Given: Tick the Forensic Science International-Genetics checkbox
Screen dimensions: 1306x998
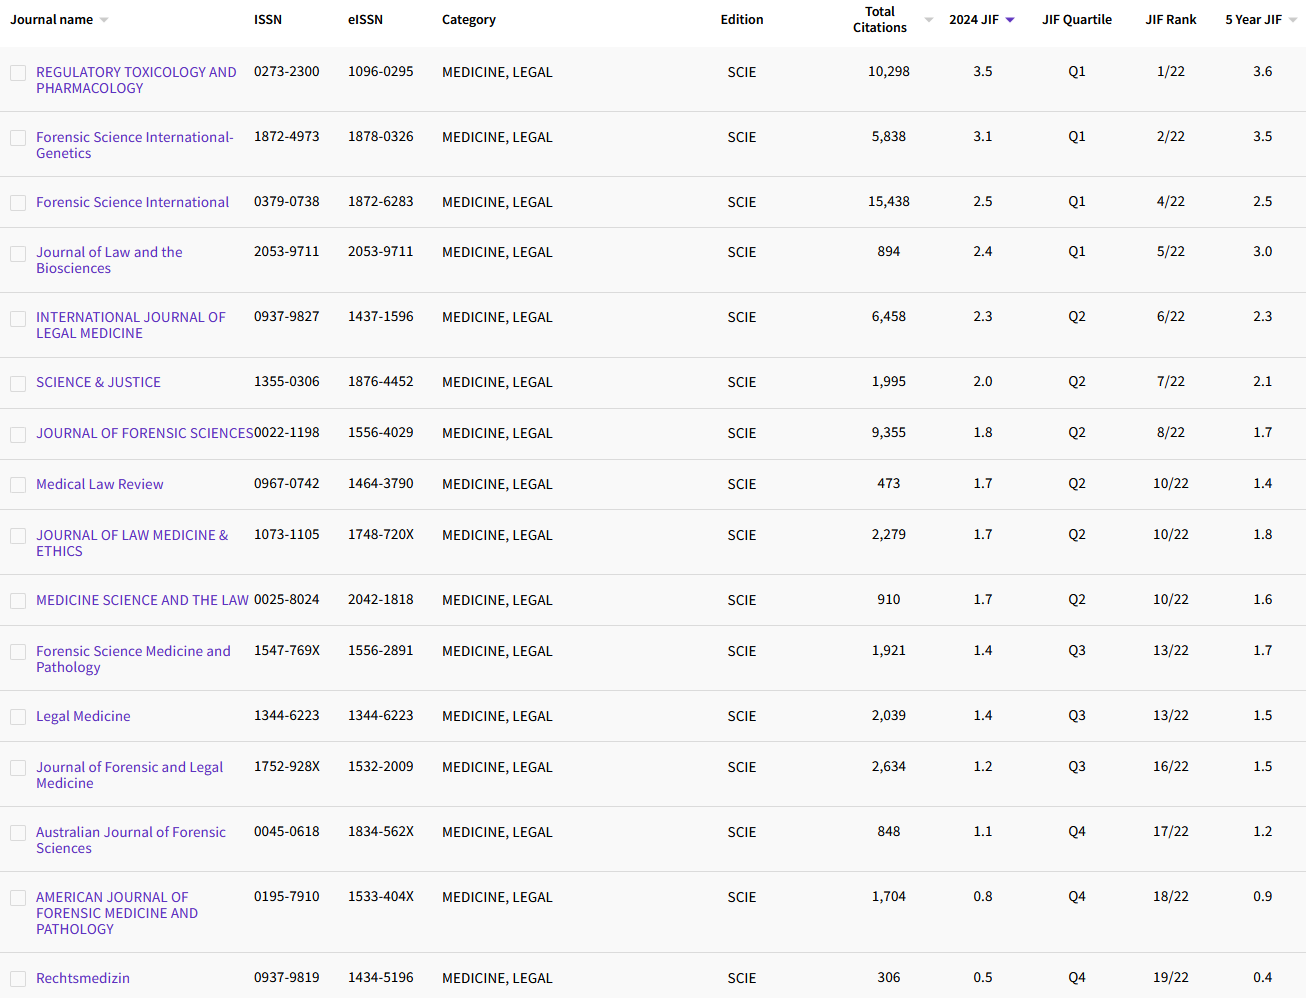Looking at the screenshot, I should tap(18, 138).
